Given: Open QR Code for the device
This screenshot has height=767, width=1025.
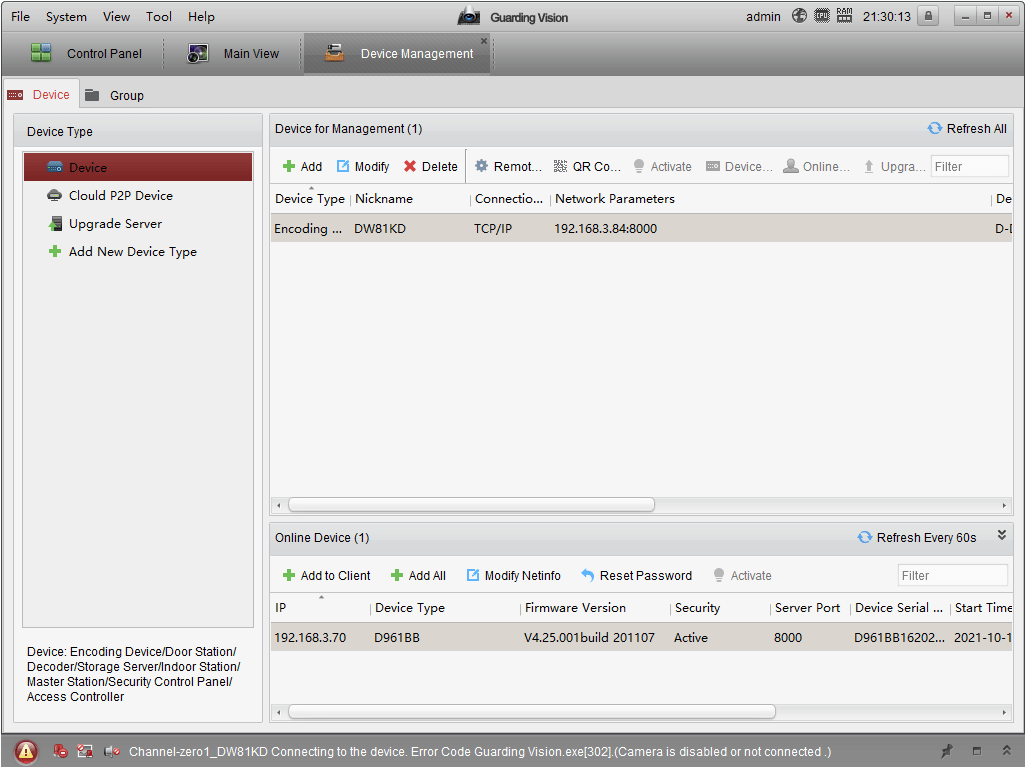Looking at the screenshot, I should 588,167.
